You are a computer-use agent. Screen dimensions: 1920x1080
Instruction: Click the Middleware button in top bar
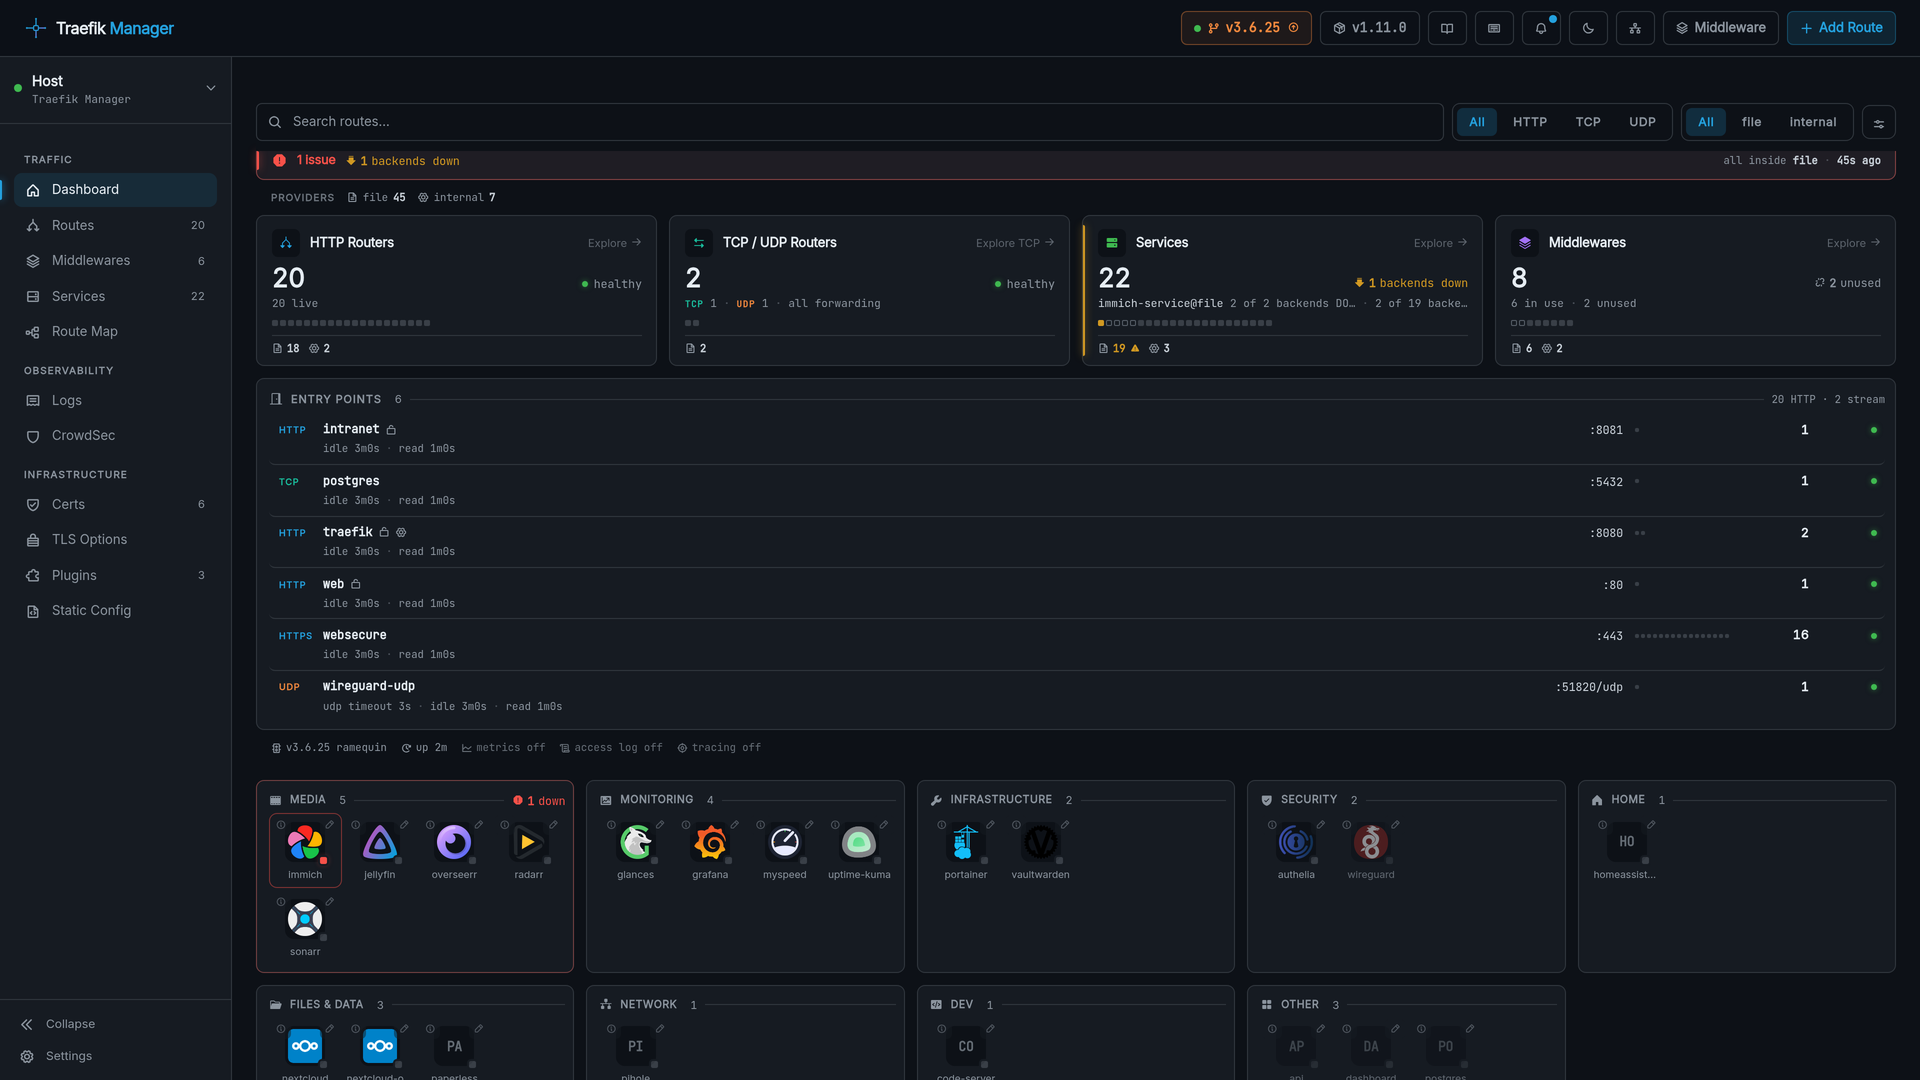point(1720,28)
